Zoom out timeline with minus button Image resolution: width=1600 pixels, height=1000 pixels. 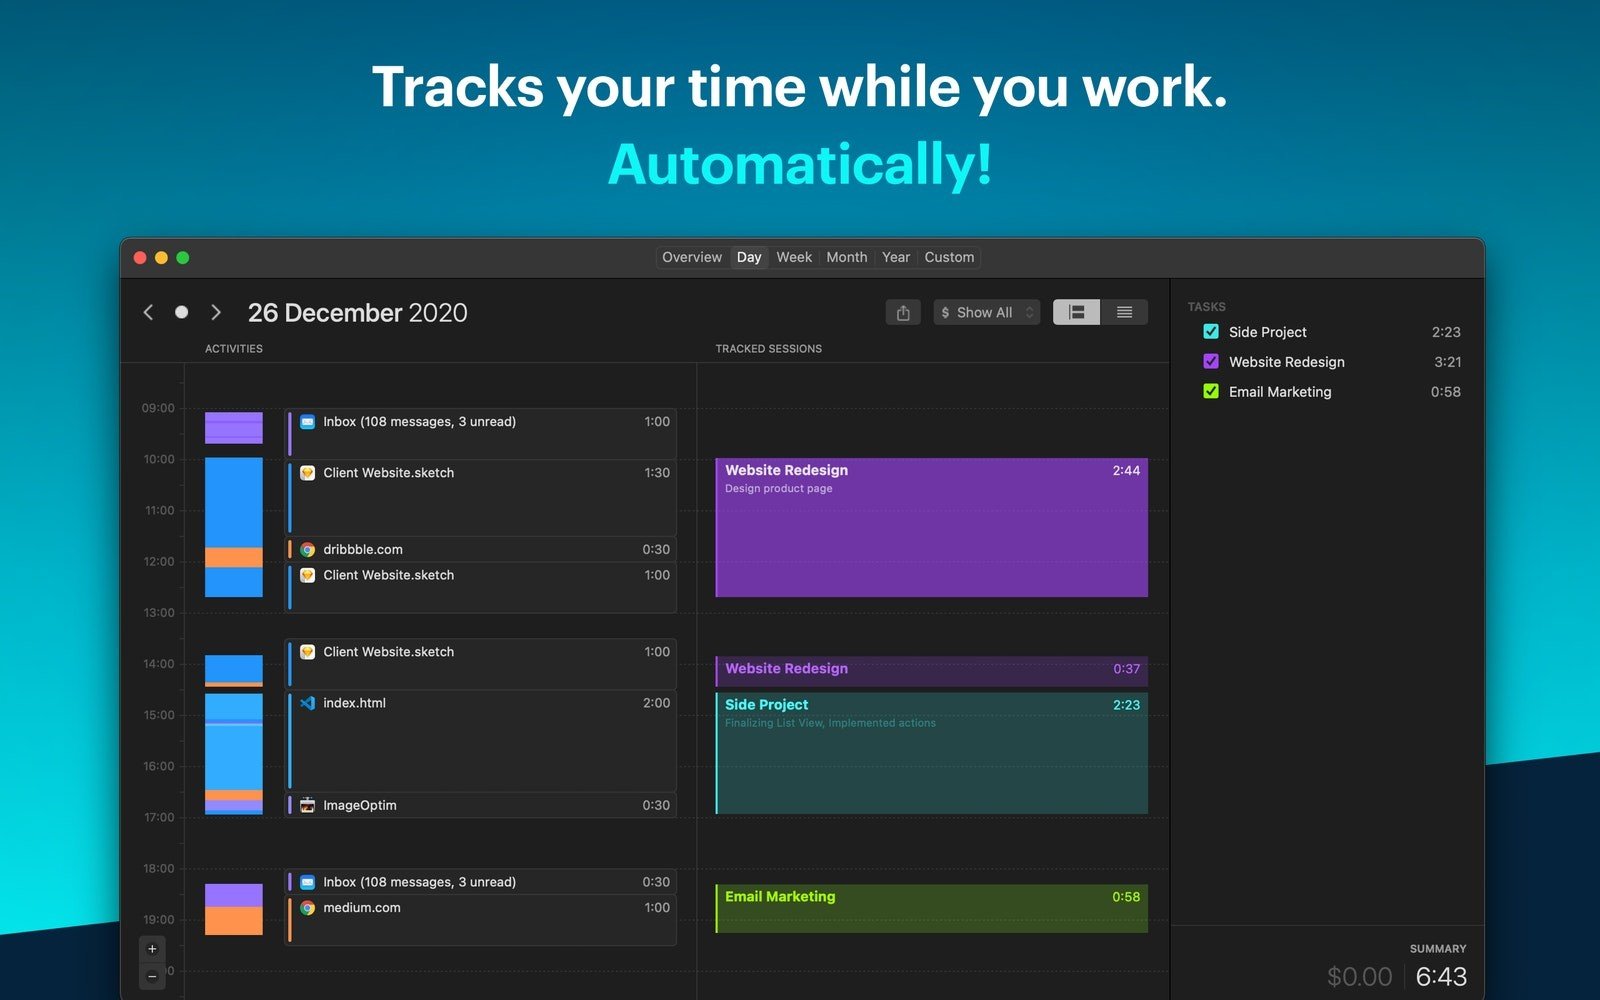coord(152,976)
